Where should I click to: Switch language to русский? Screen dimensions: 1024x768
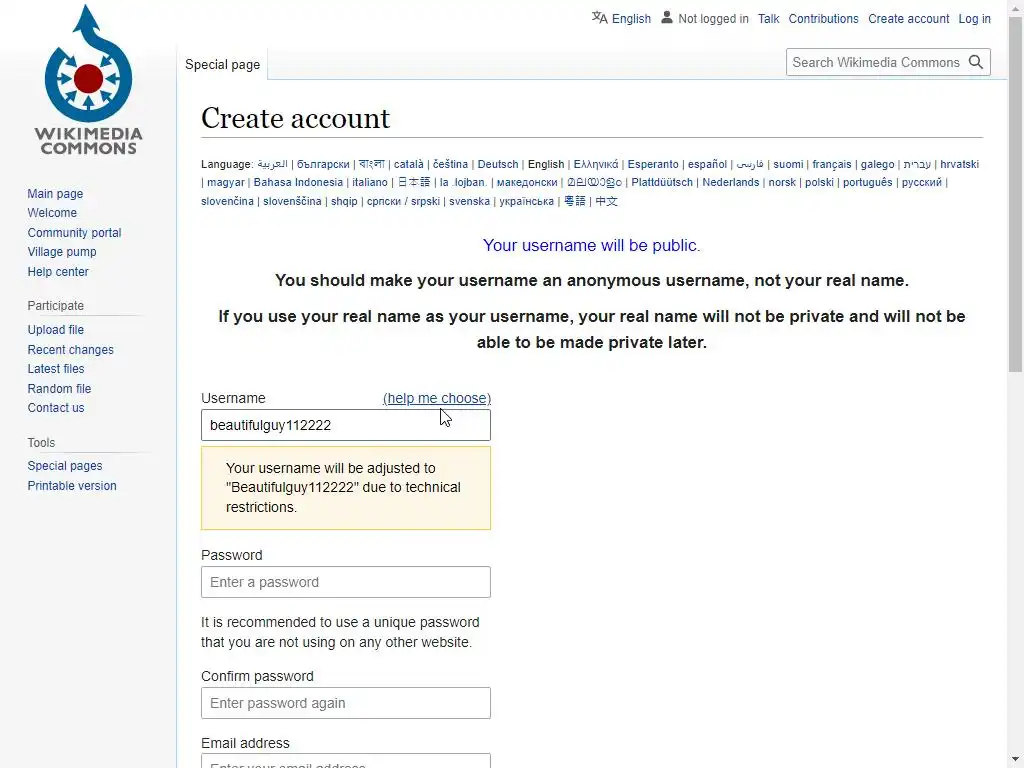(922, 183)
